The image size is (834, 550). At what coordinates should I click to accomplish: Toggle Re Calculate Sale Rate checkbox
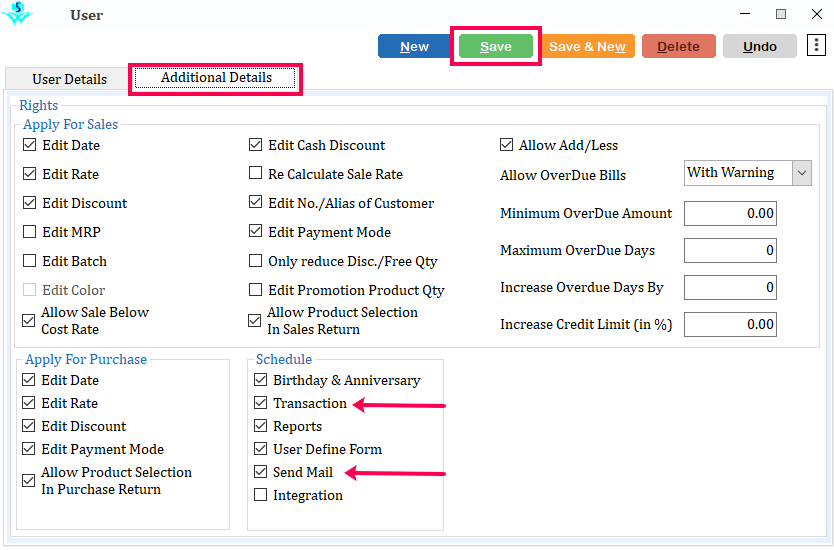[x=255, y=173]
